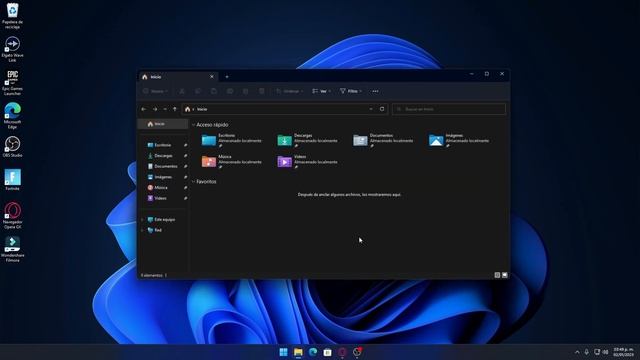Open the Filtro dropdown

pyautogui.click(x=351, y=91)
